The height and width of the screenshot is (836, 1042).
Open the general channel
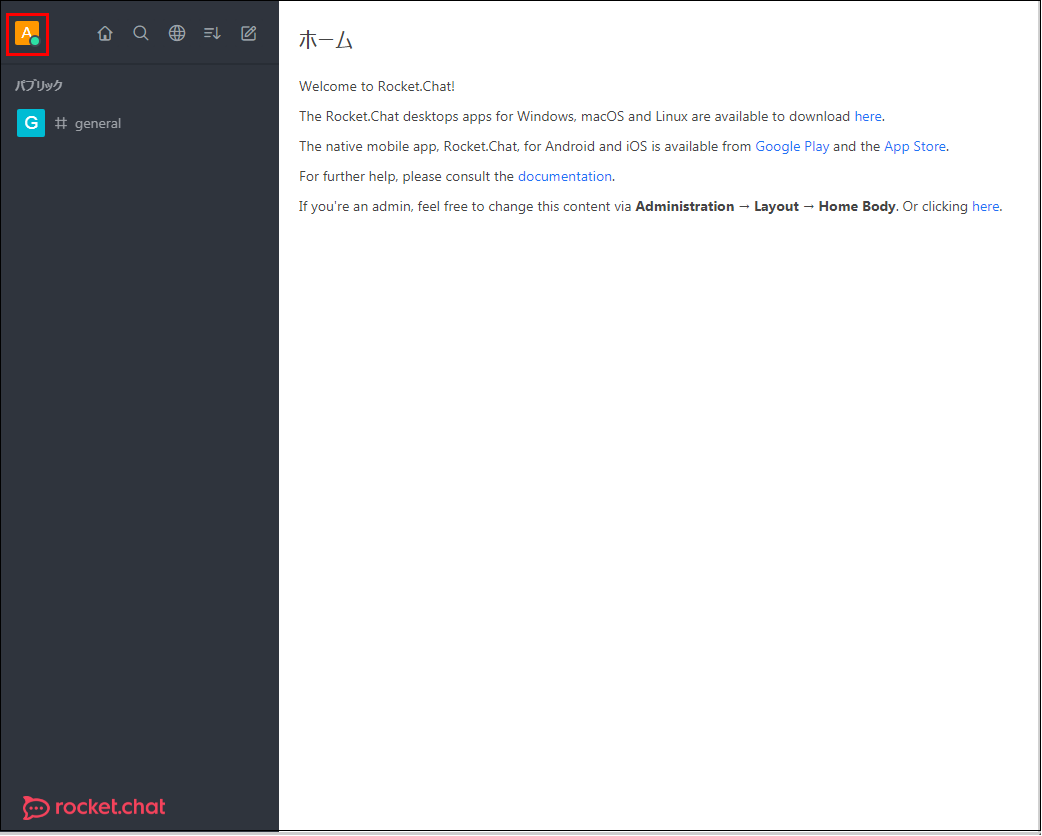(x=140, y=123)
